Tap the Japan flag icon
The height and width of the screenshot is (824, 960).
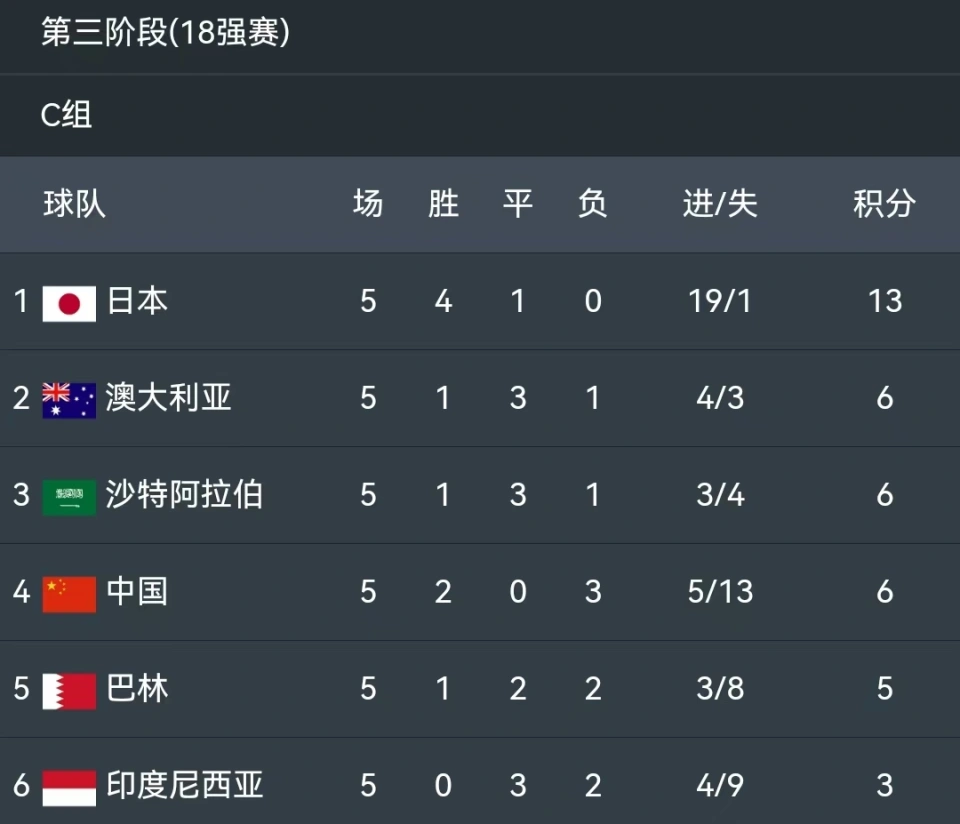point(69,304)
